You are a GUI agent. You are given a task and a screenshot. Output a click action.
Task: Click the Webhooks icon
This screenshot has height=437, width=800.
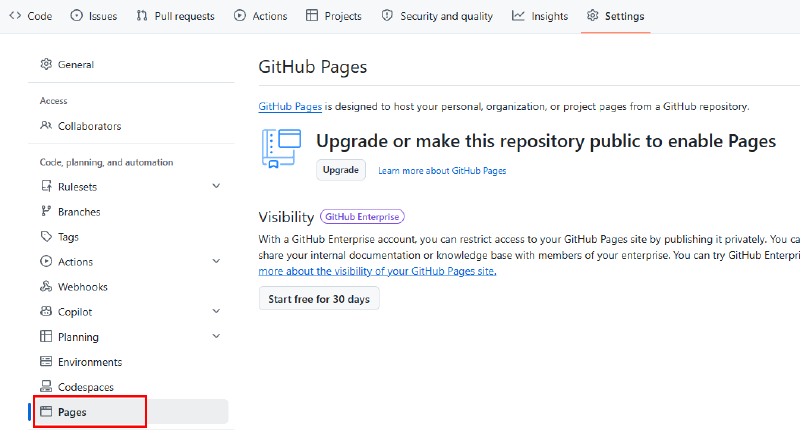click(x=46, y=286)
